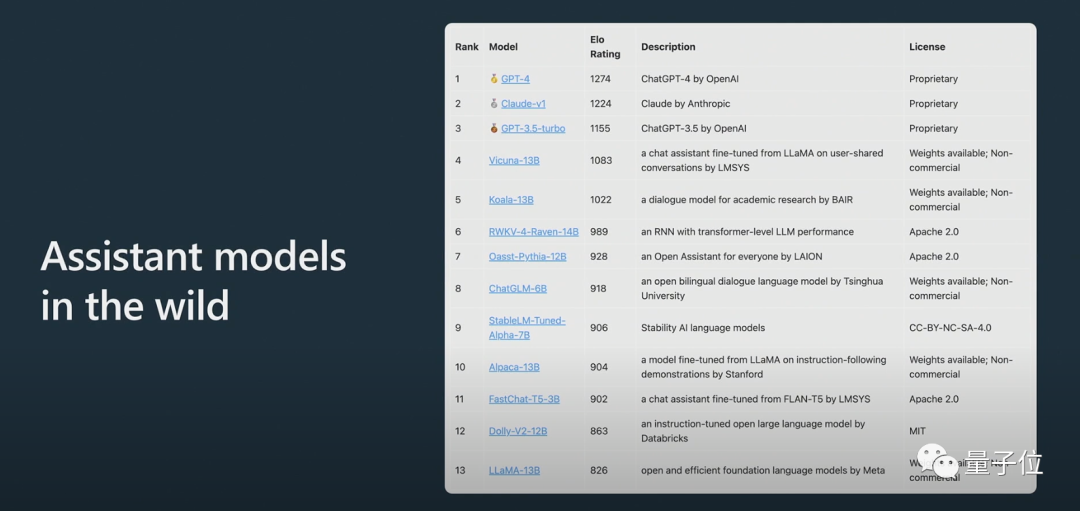
Task: Open the Claude-v1 model link
Action: tap(523, 104)
